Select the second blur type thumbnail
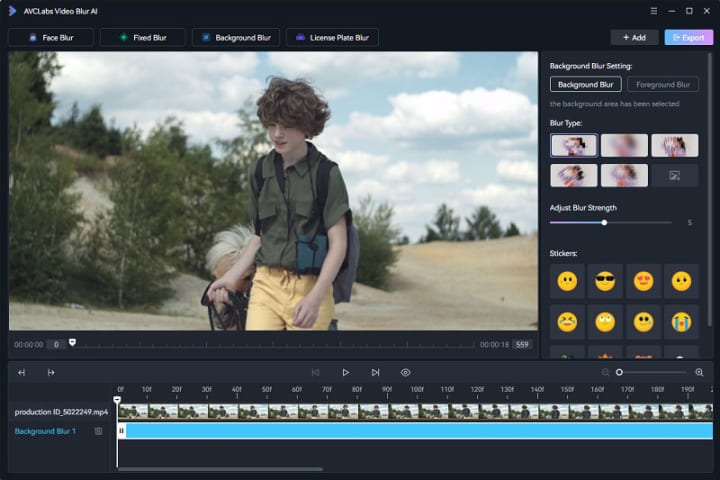 point(624,145)
